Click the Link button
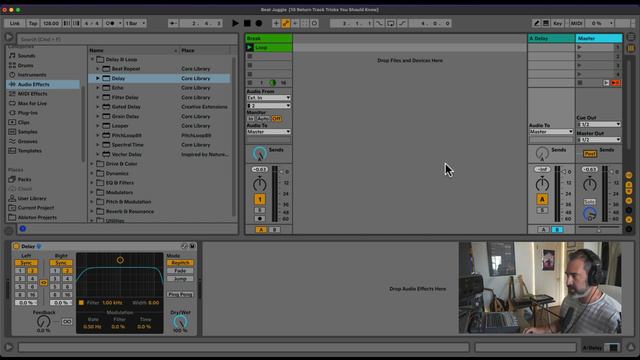Image resolution: width=640 pixels, height=360 pixels. pos(15,23)
